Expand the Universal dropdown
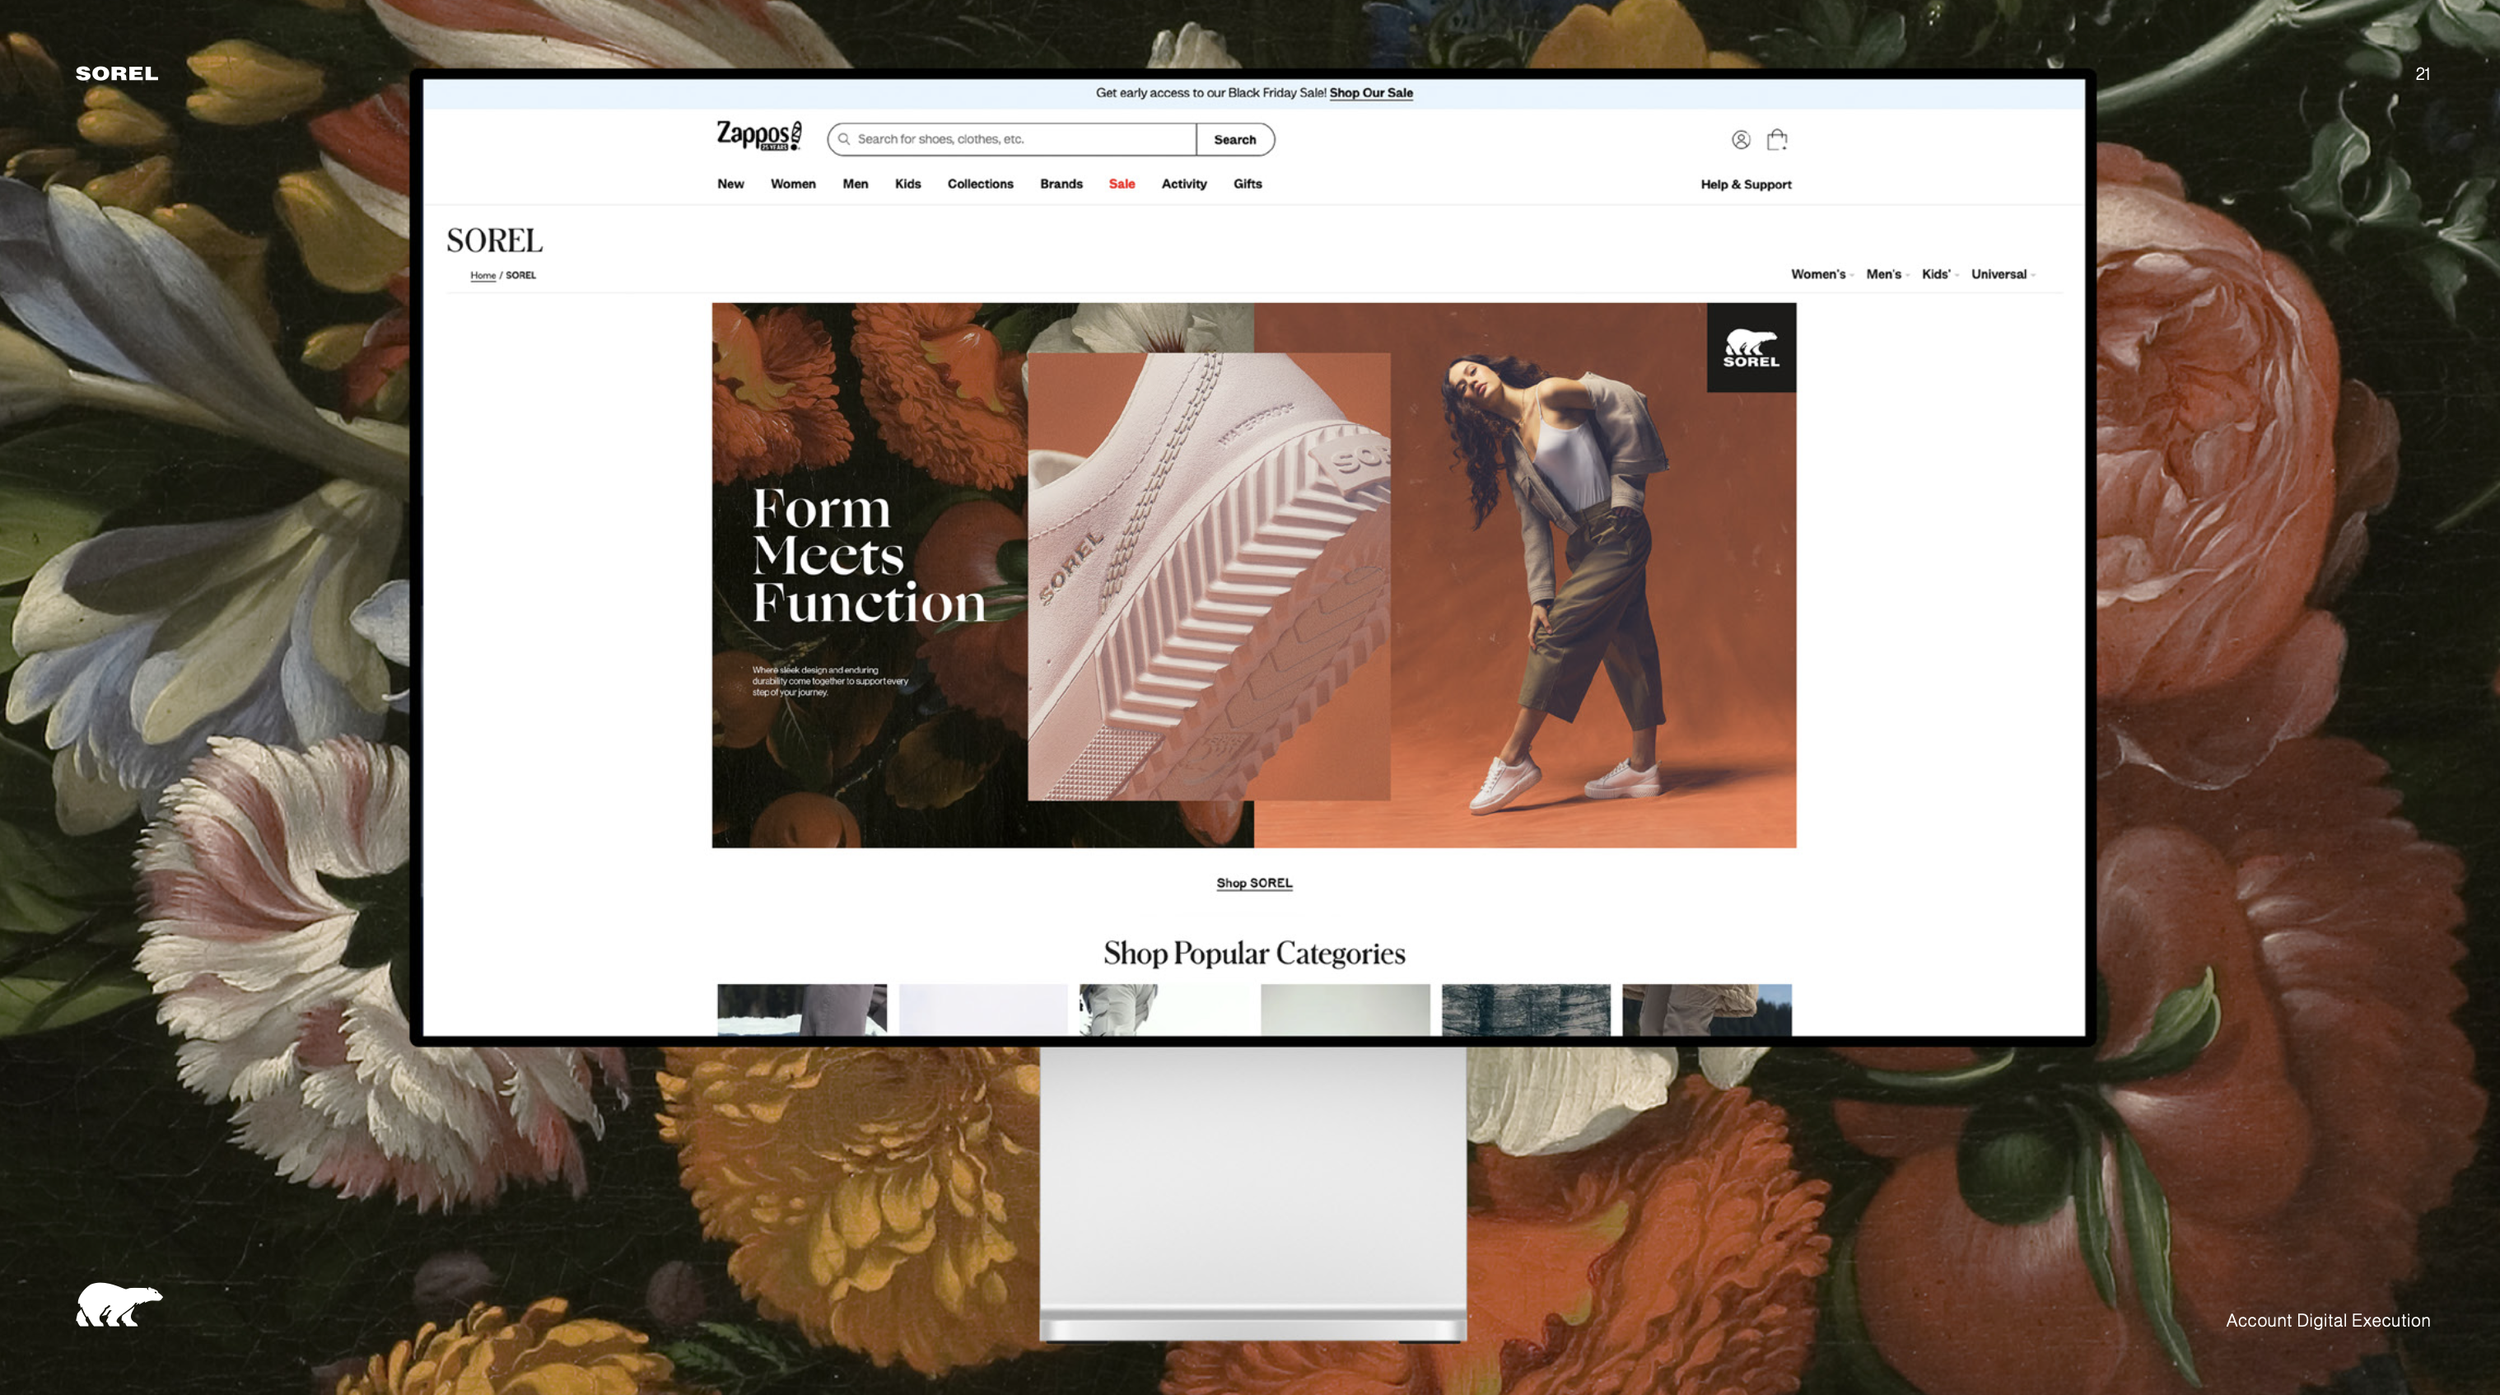Viewport: 2500px width, 1395px height. point(2003,274)
